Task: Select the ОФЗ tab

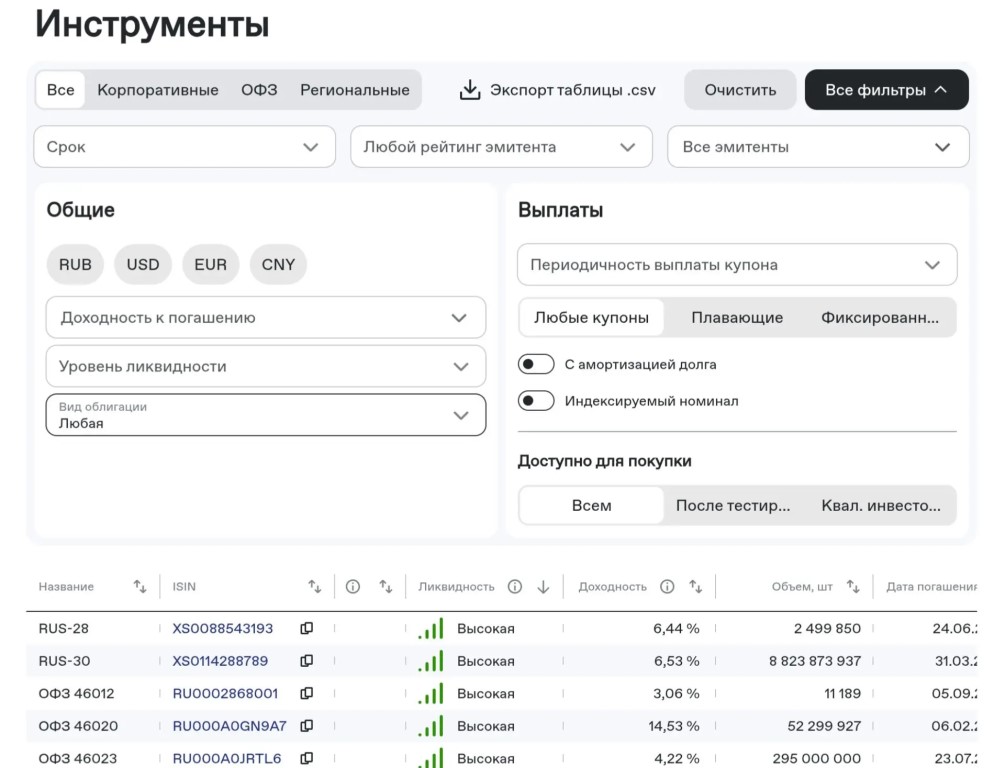Action: pos(259,90)
